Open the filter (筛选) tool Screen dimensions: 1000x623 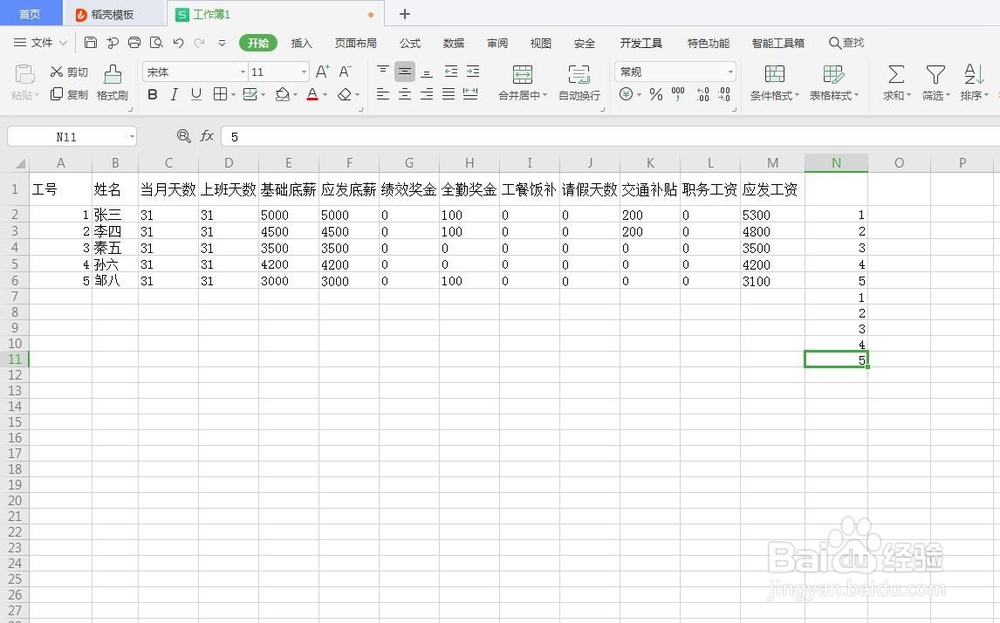(935, 80)
